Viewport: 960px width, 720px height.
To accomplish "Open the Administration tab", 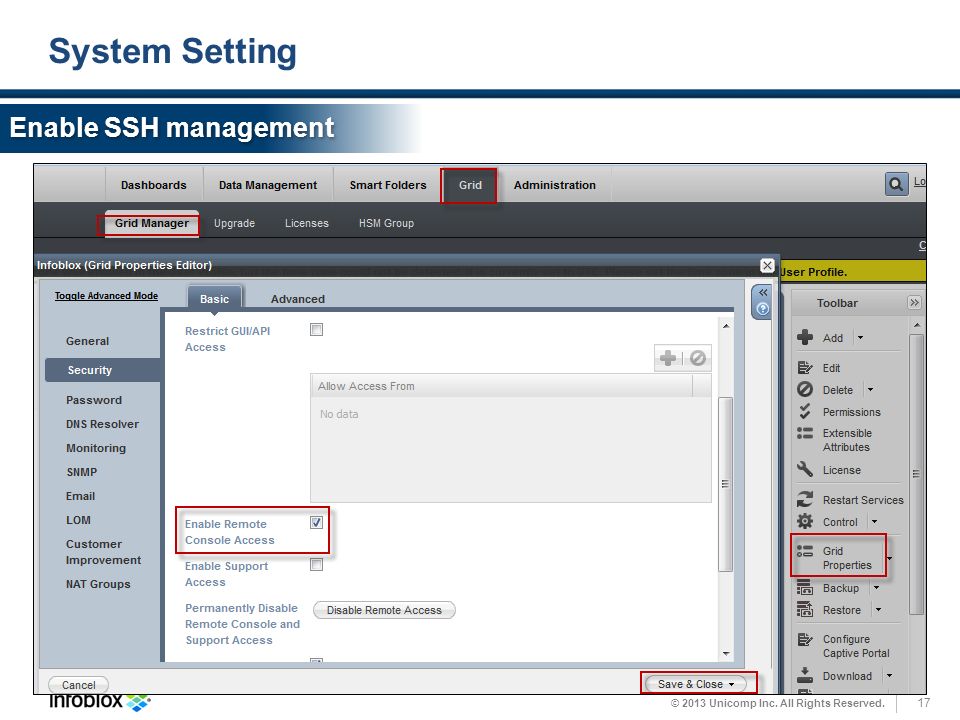I will [555, 184].
